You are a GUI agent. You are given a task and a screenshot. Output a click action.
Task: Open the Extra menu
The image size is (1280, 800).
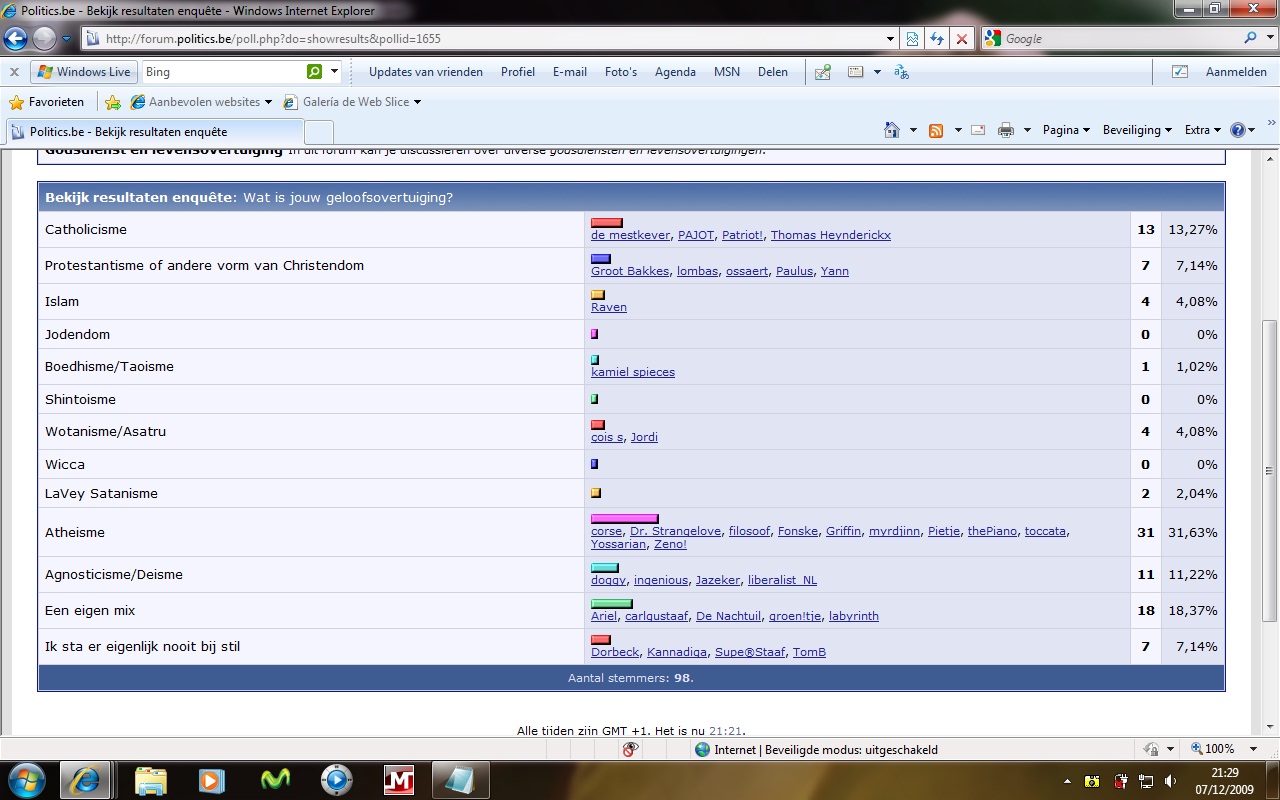click(x=1202, y=130)
